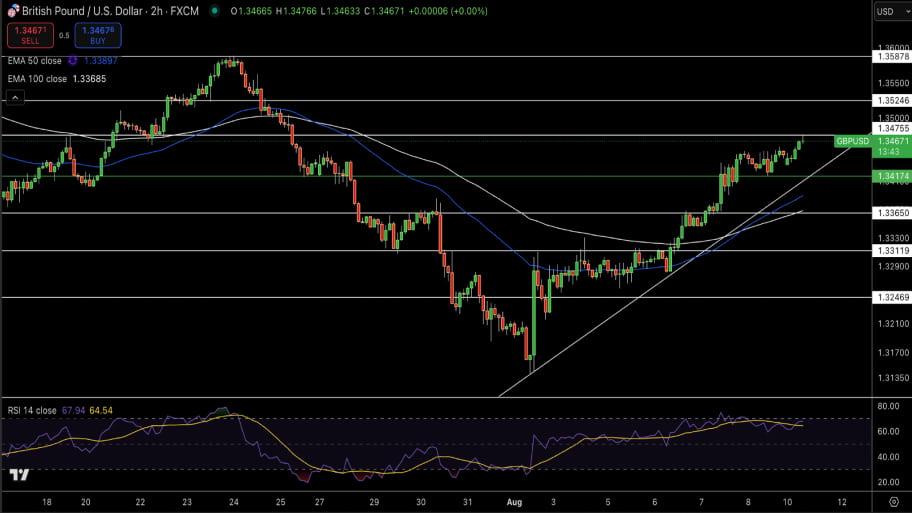This screenshot has height=513, width=912.
Task: Click the 18 date label on time axis
Action: point(47,502)
